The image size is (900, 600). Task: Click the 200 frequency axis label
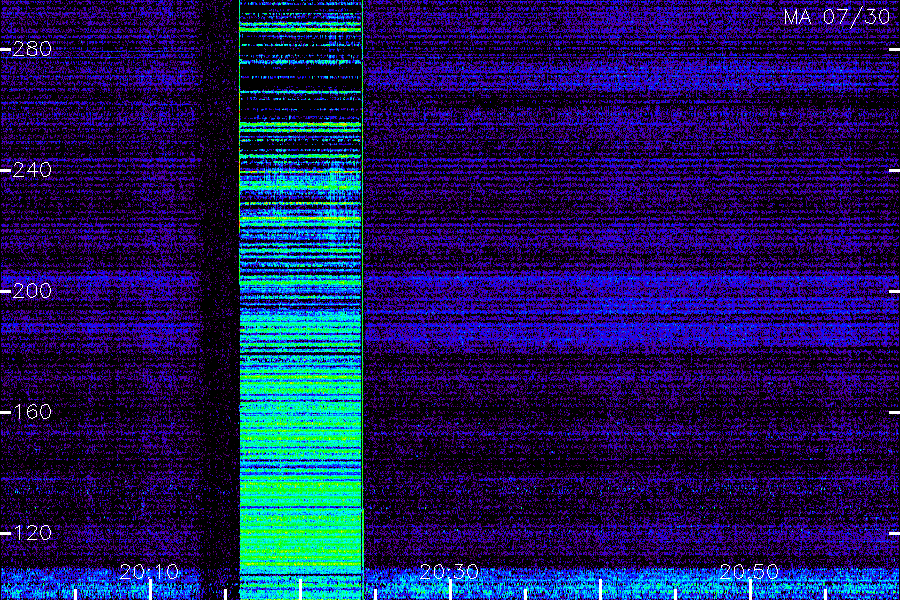pyautogui.click(x=32, y=291)
